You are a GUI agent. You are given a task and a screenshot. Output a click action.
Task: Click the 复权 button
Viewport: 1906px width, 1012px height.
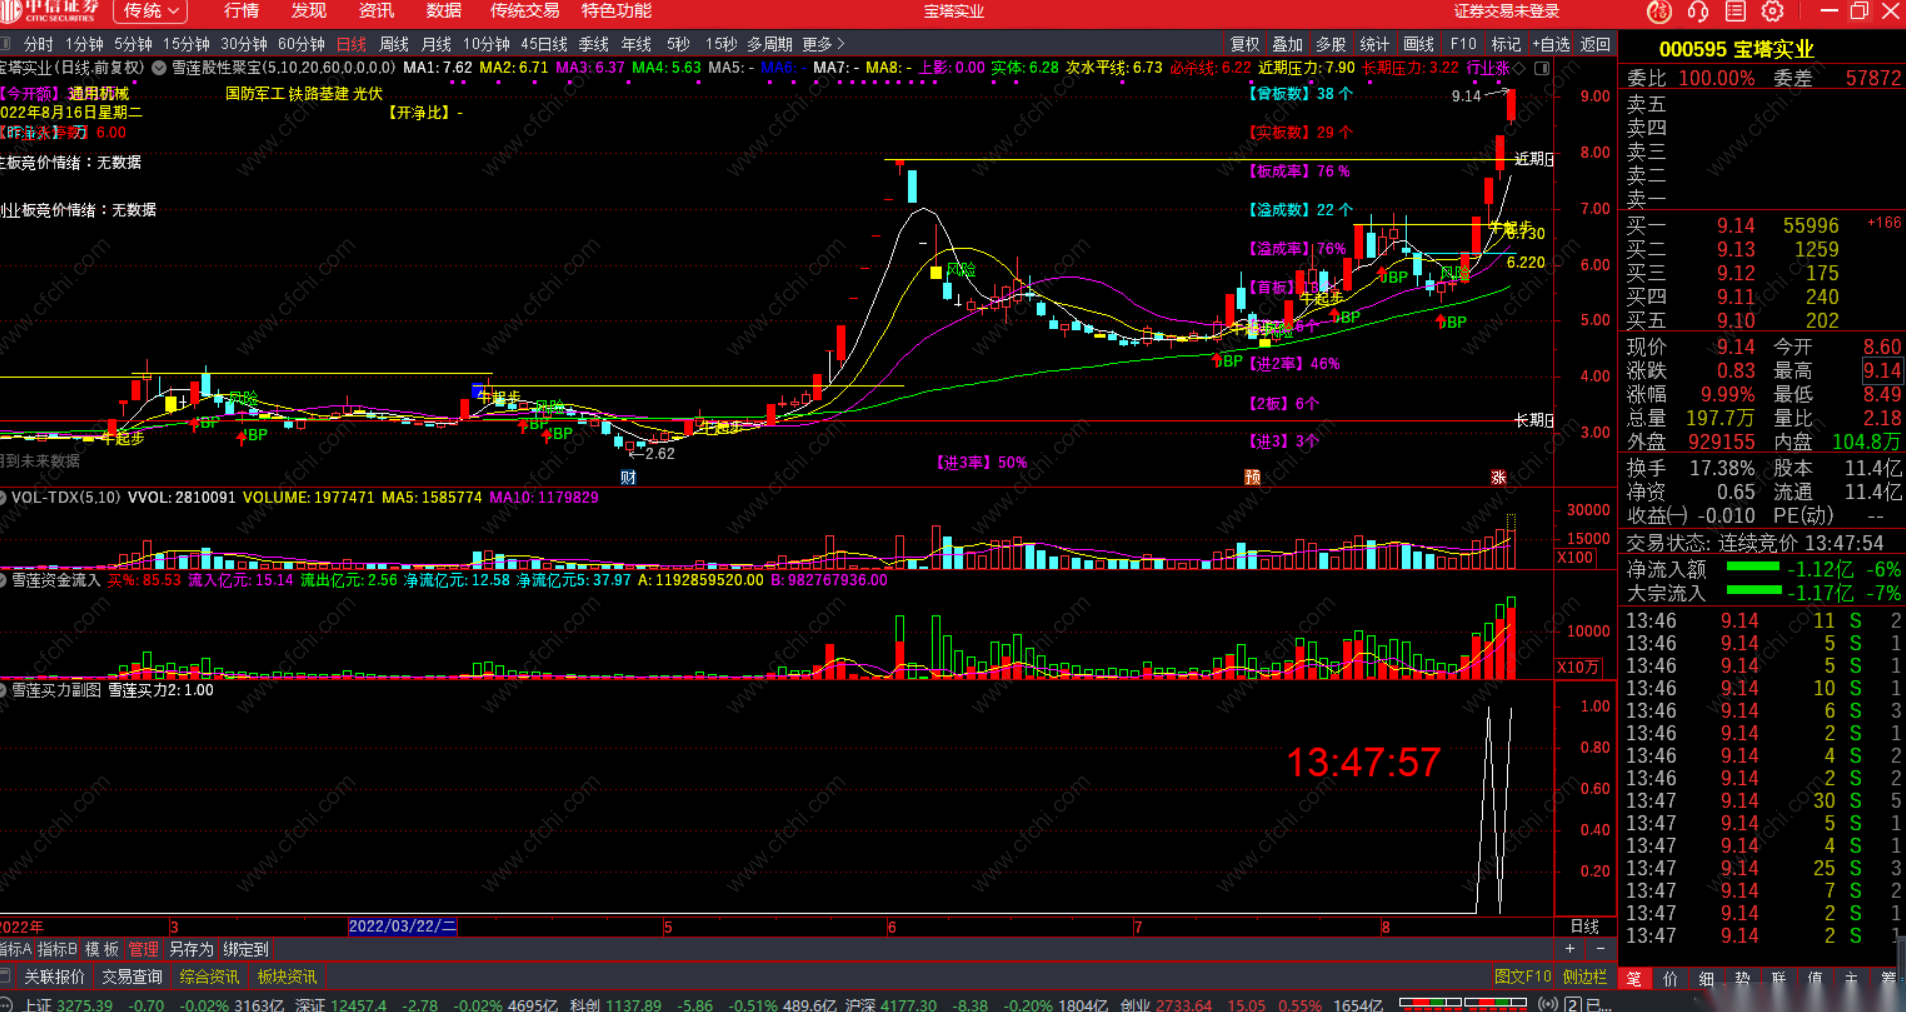[1245, 44]
